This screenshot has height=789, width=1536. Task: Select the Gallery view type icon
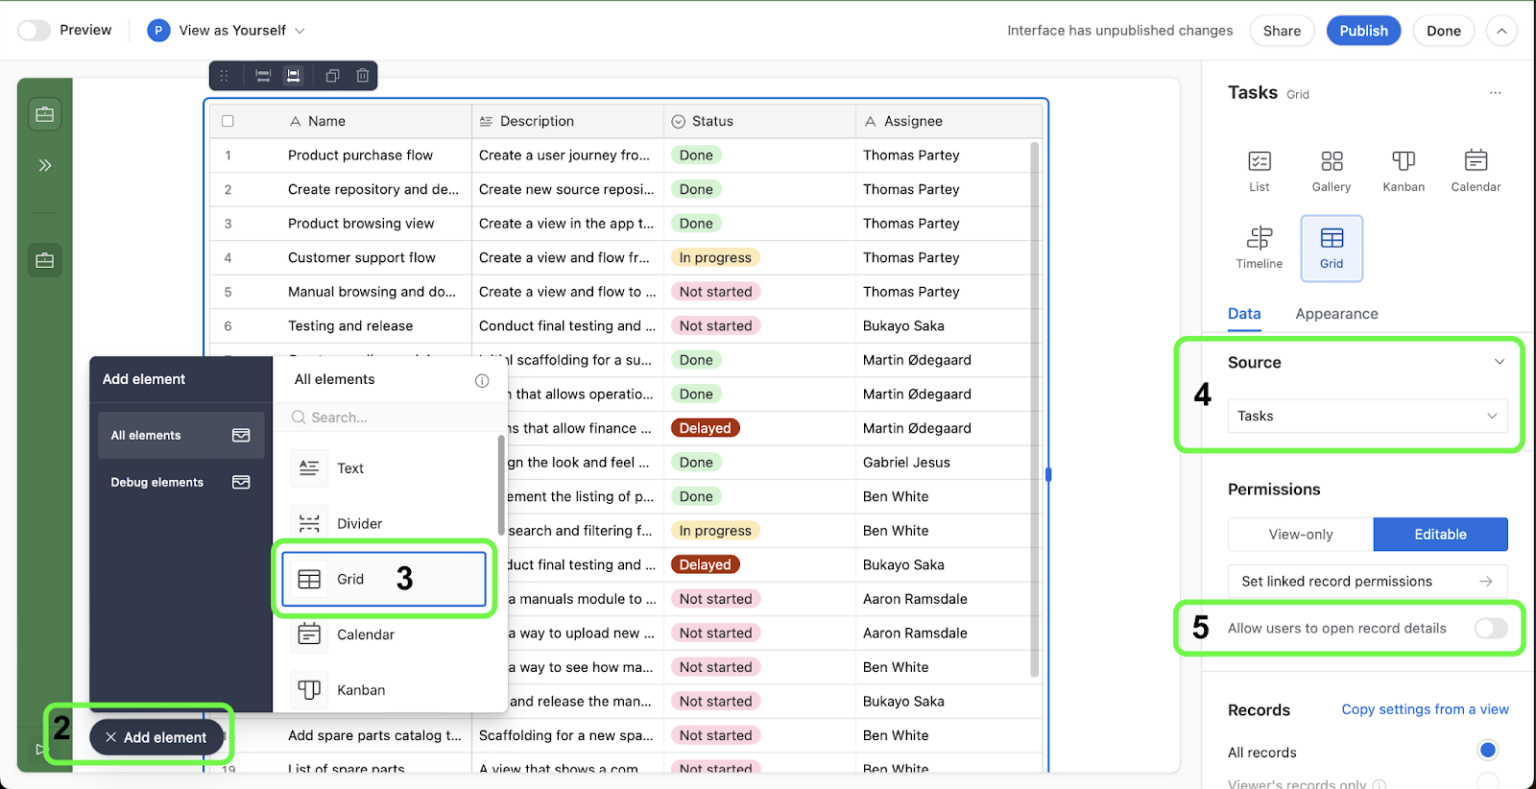[1331, 170]
